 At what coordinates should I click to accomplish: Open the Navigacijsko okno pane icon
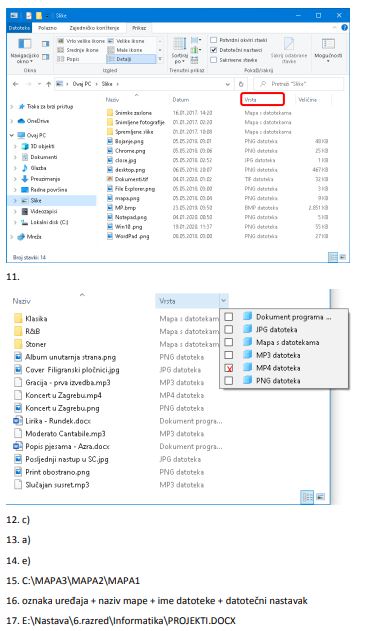(x=24, y=45)
